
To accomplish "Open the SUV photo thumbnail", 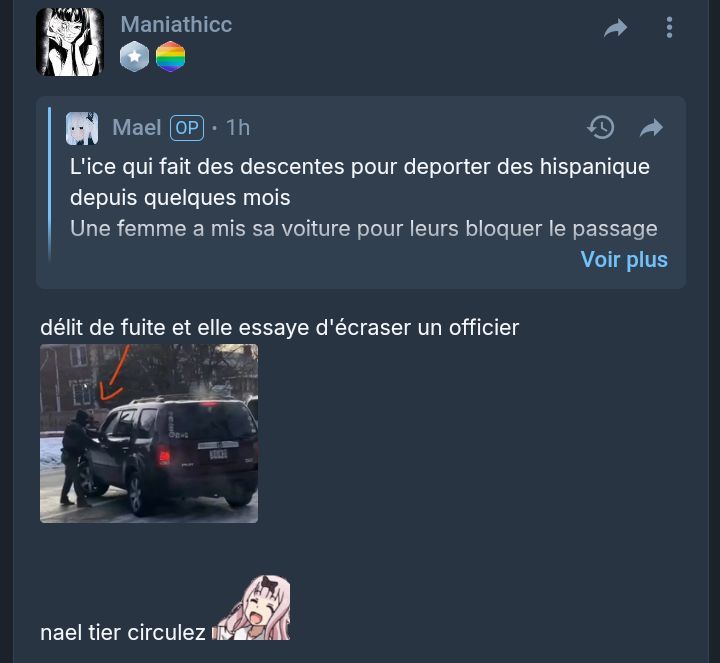I will 149,433.
